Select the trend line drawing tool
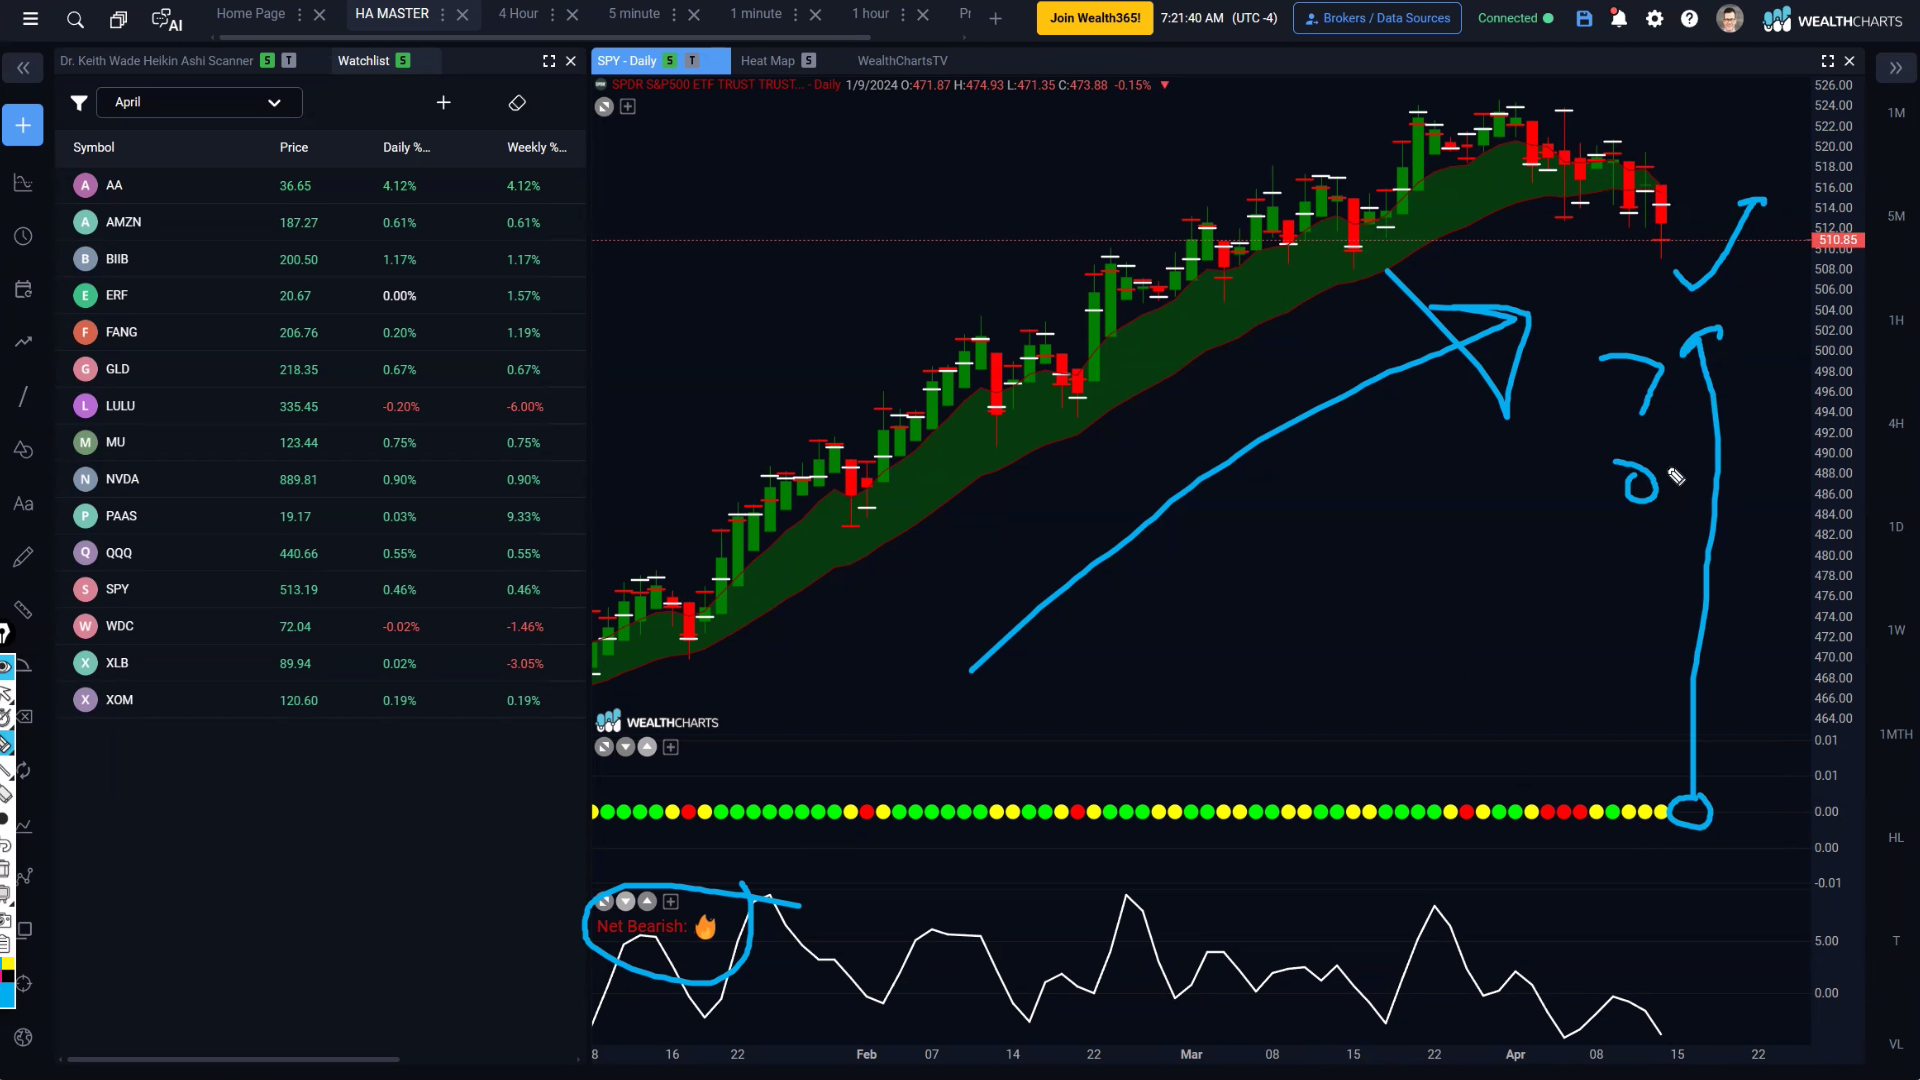This screenshot has width=1920, height=1080. [23, 396]
